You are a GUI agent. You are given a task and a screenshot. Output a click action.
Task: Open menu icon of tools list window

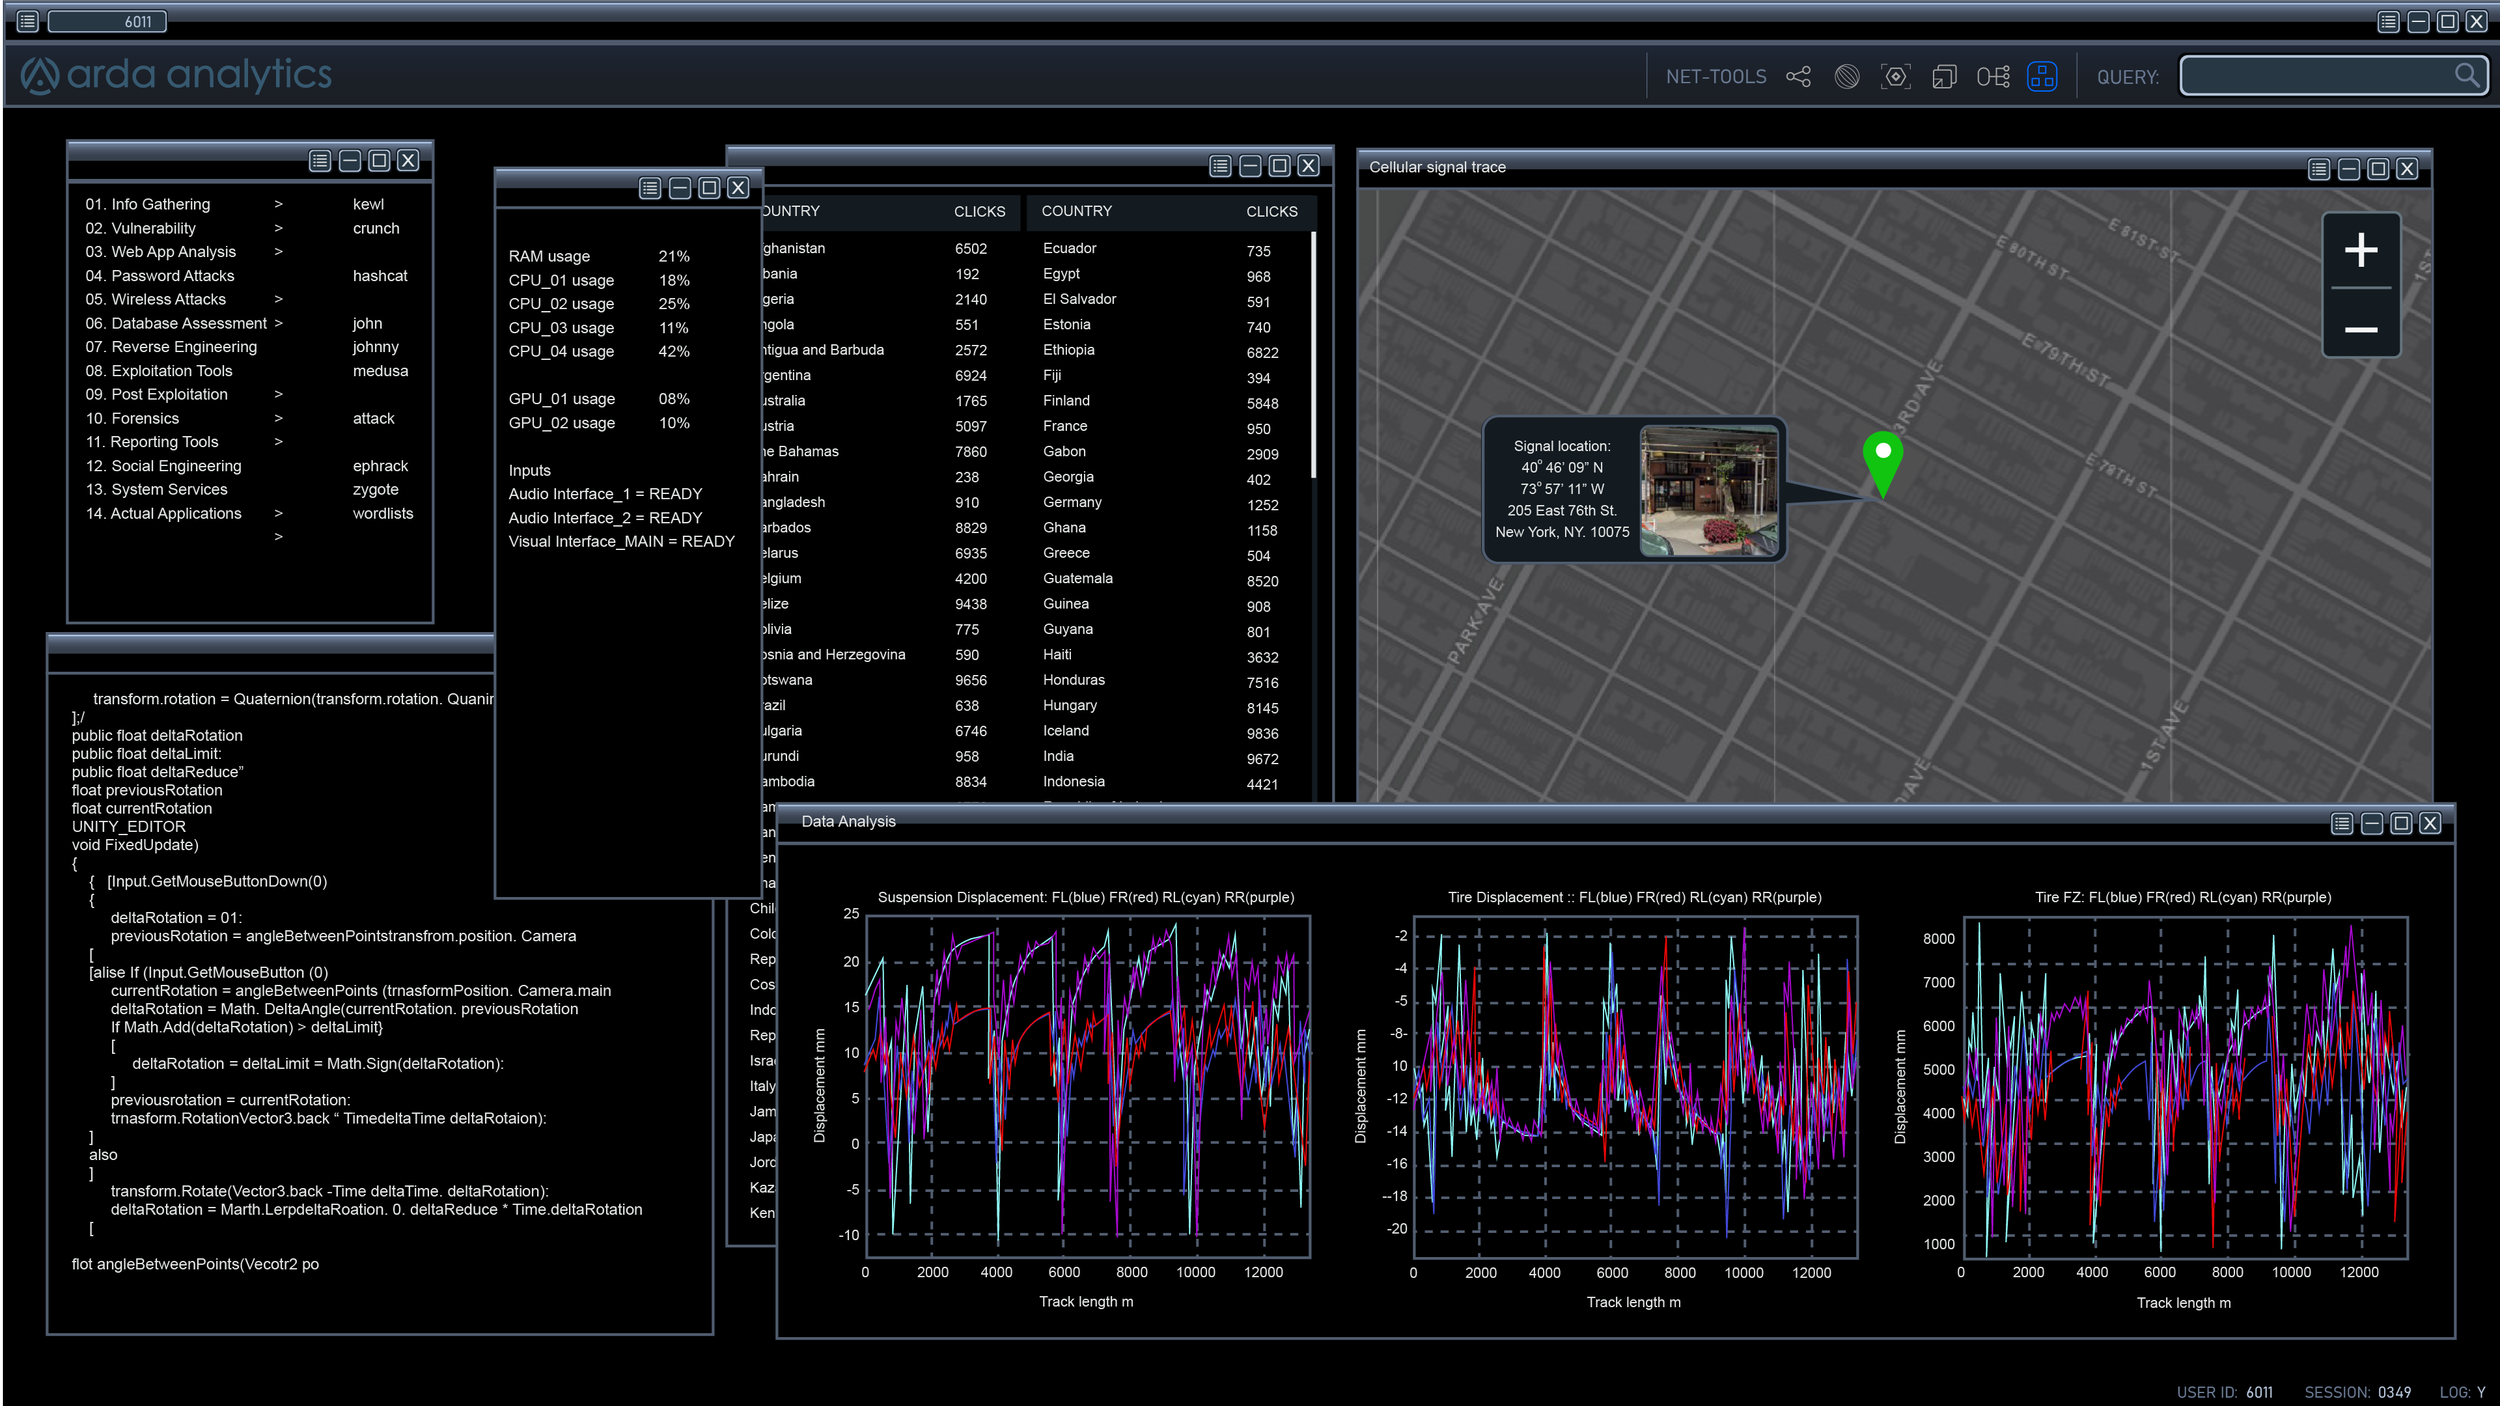pos(320,161)
